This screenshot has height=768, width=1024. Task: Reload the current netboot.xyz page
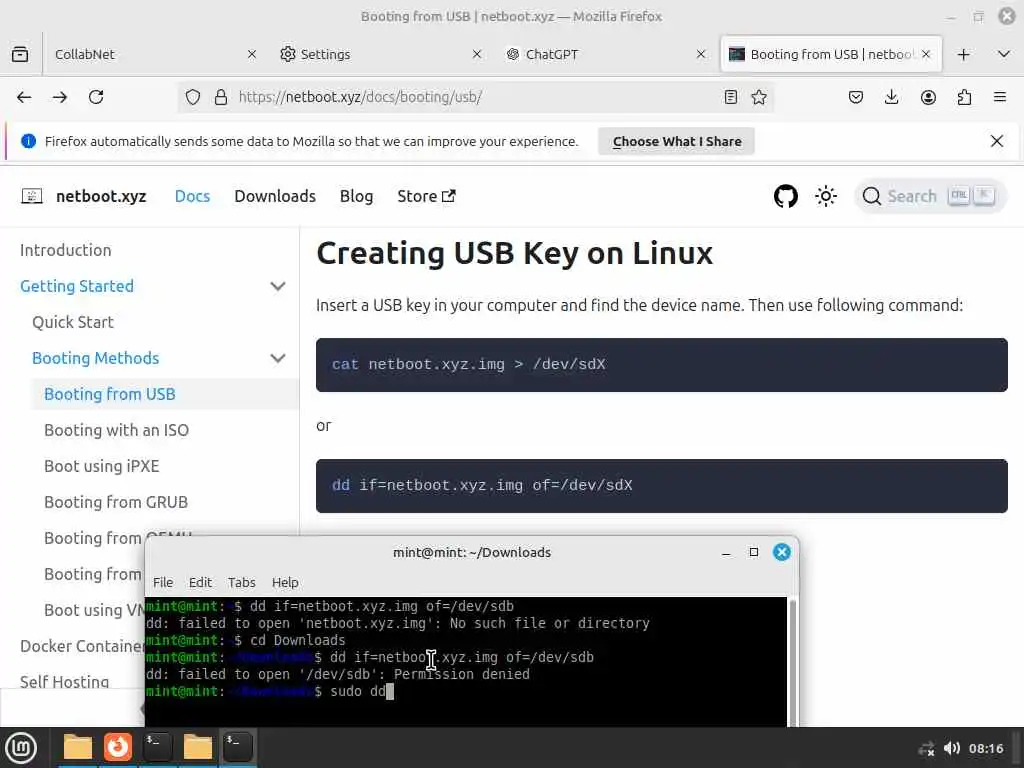pos(96,97)
